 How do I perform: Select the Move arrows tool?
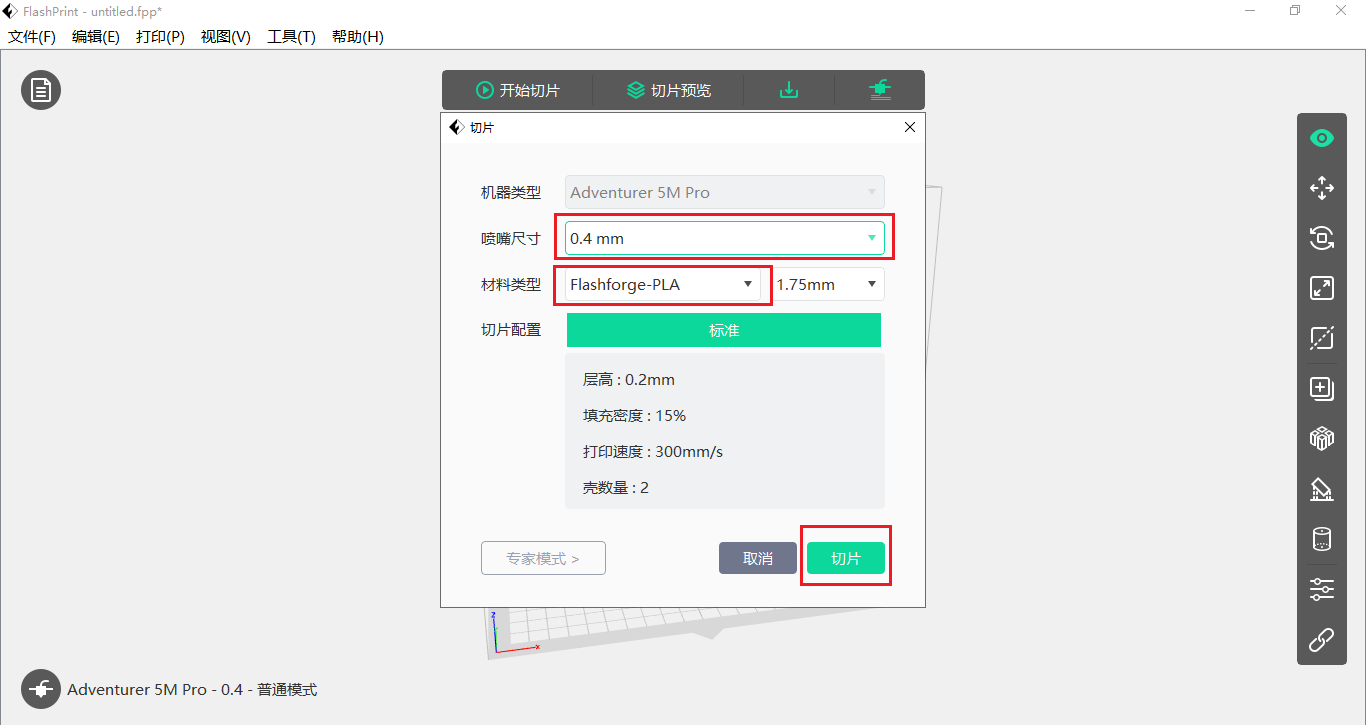tap(1322, 188)
